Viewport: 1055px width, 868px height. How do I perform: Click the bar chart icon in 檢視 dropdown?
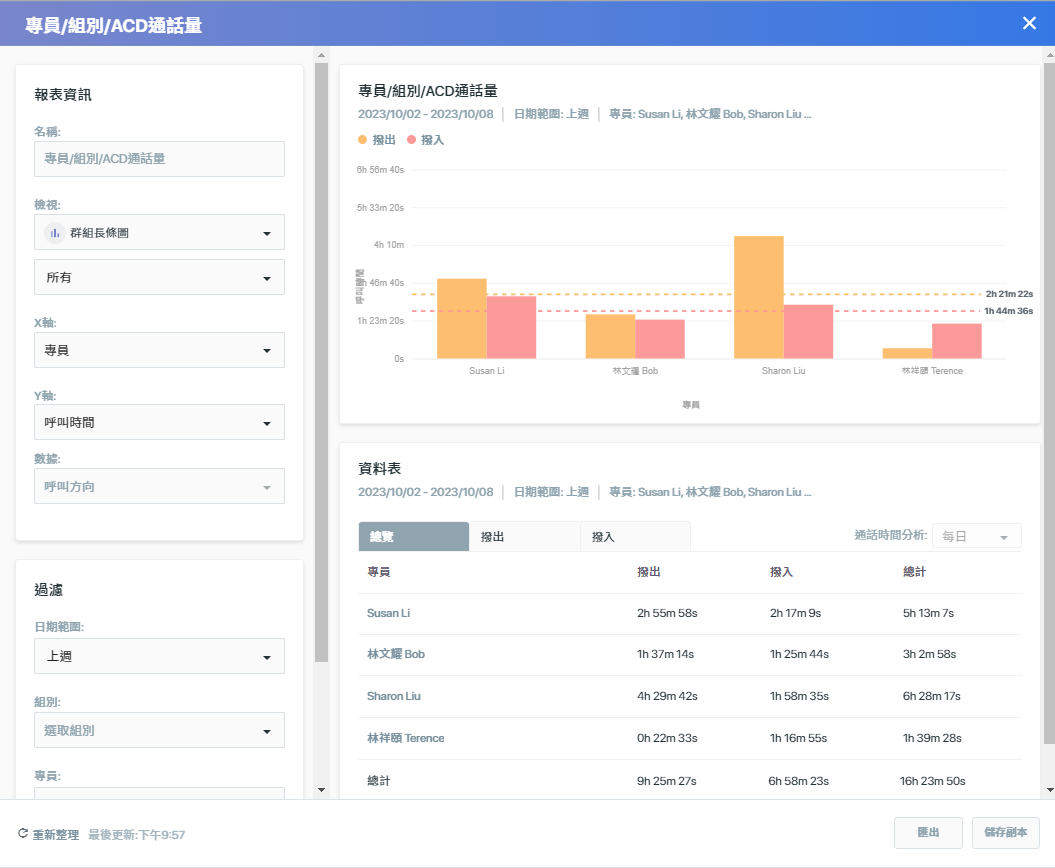[54, 233]
